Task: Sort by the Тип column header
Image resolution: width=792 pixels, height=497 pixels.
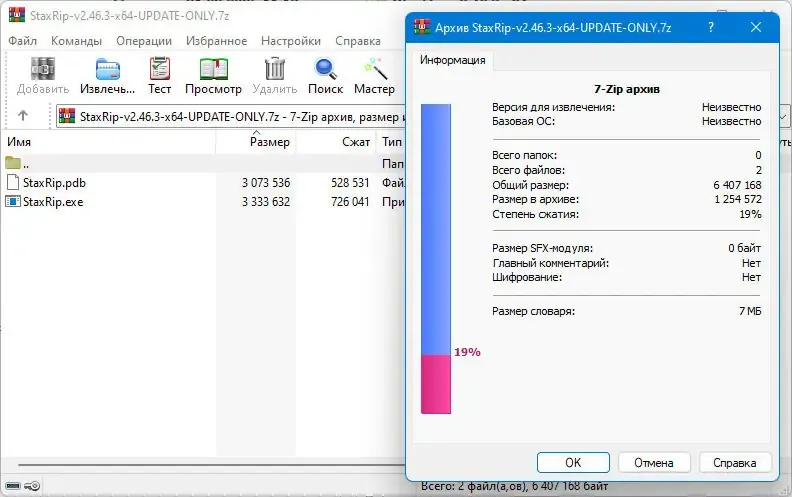Action: click(391, 142)
